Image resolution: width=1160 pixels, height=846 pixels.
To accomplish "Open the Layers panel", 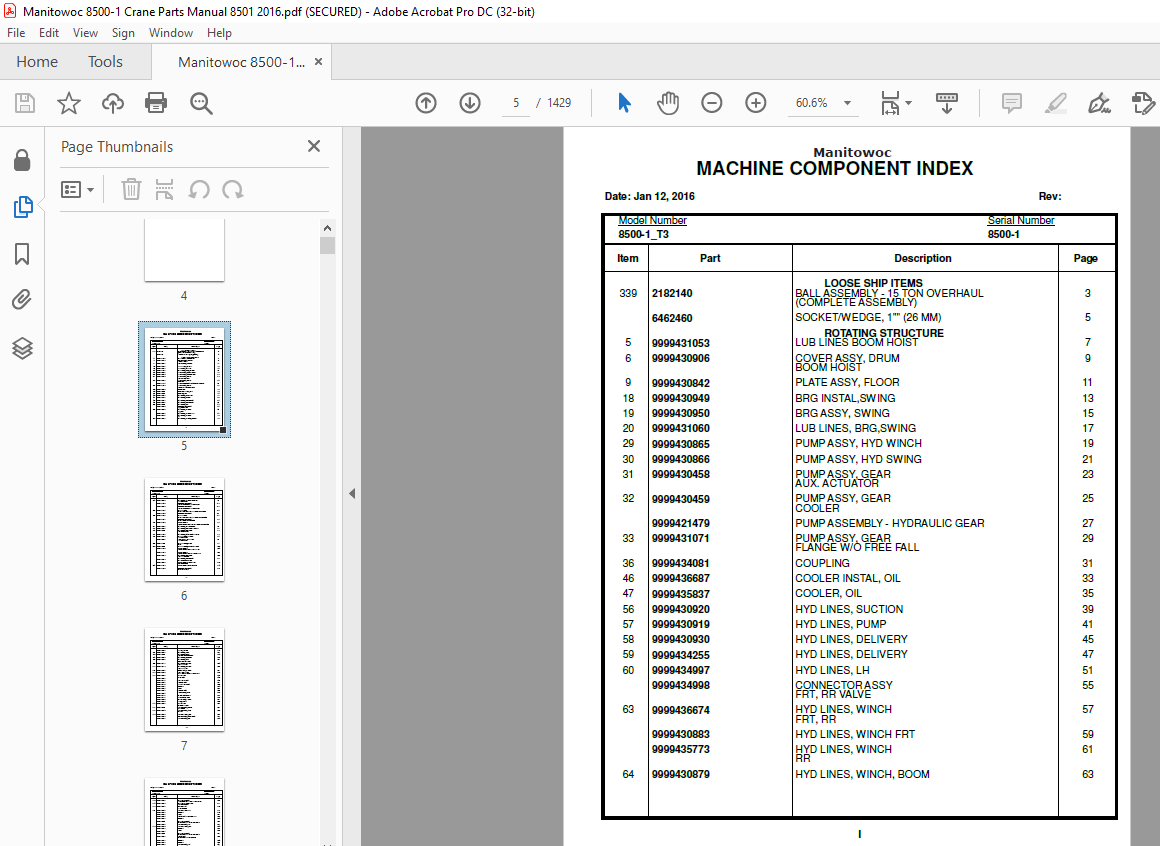I will tap(22, 348).
